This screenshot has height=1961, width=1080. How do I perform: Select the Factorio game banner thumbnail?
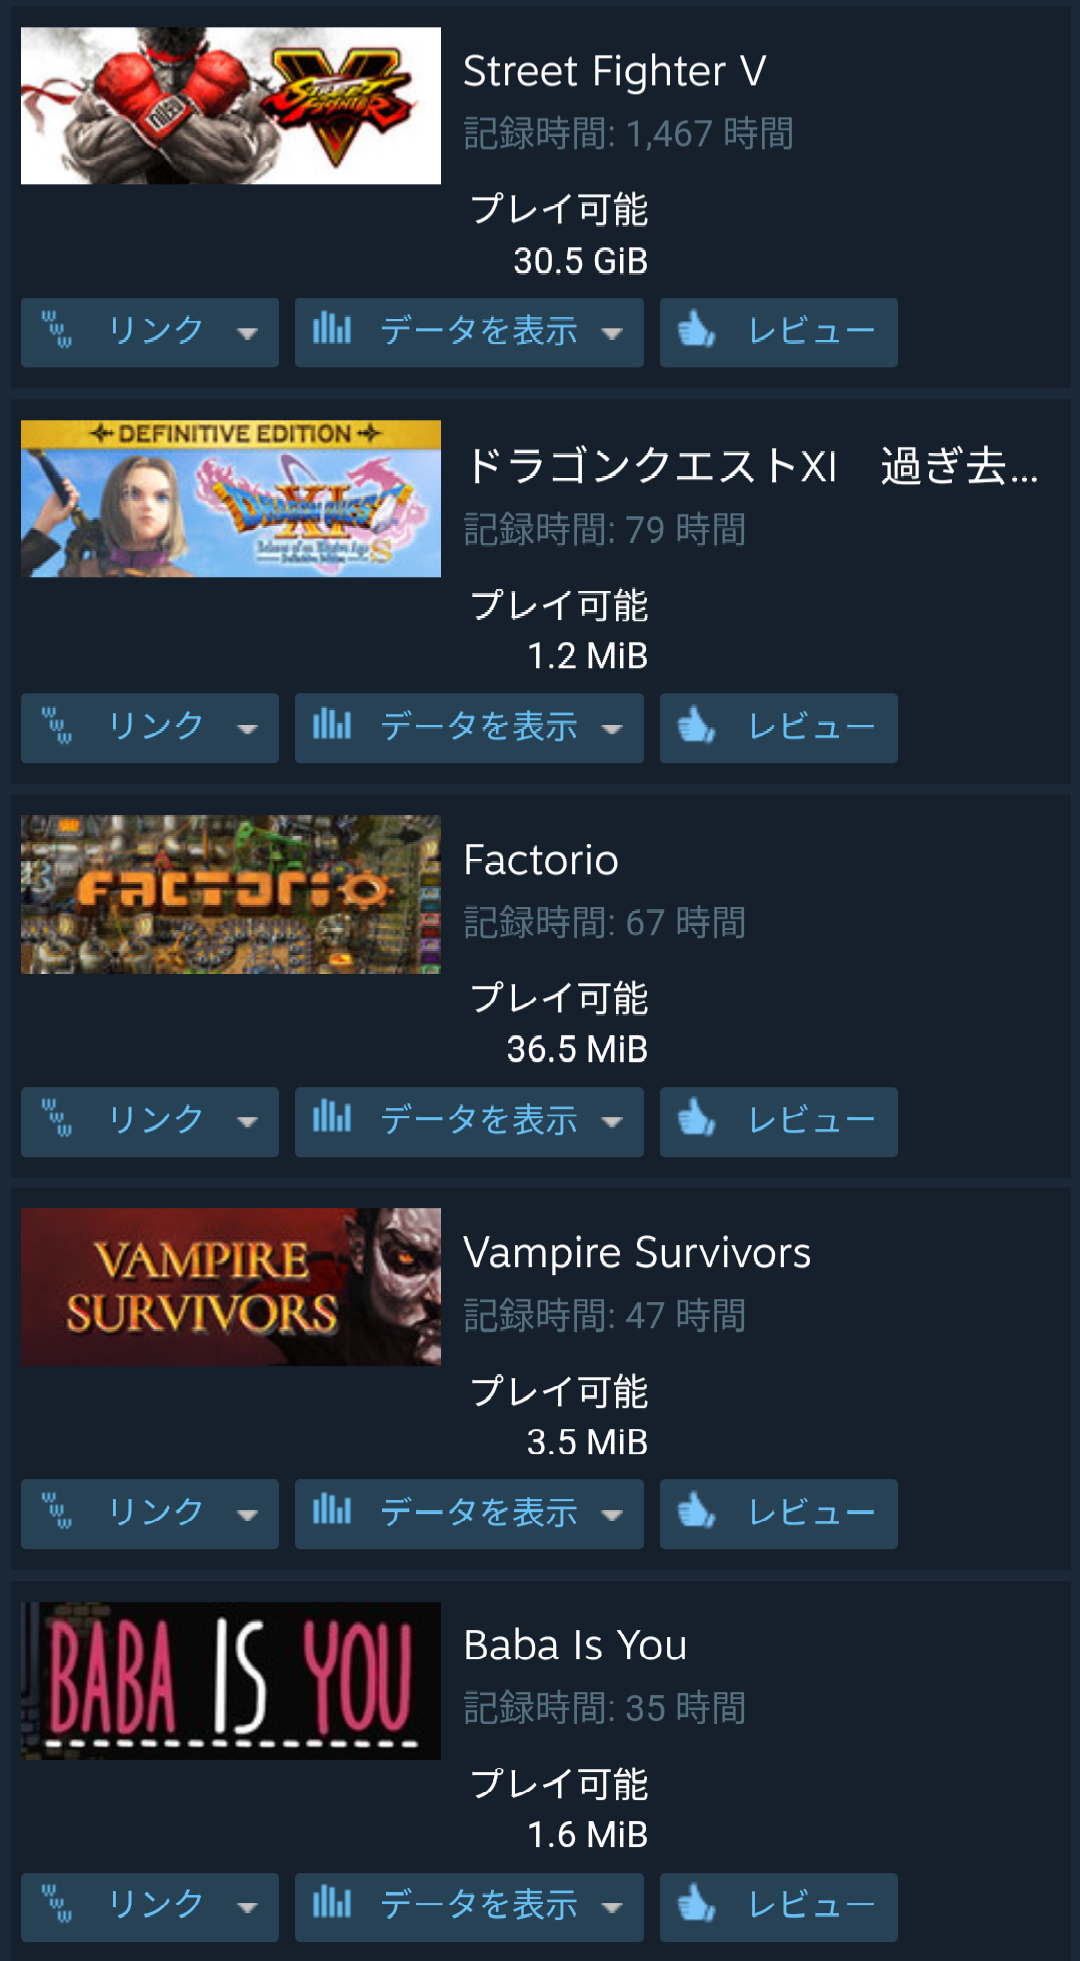(x=231, y=894)
